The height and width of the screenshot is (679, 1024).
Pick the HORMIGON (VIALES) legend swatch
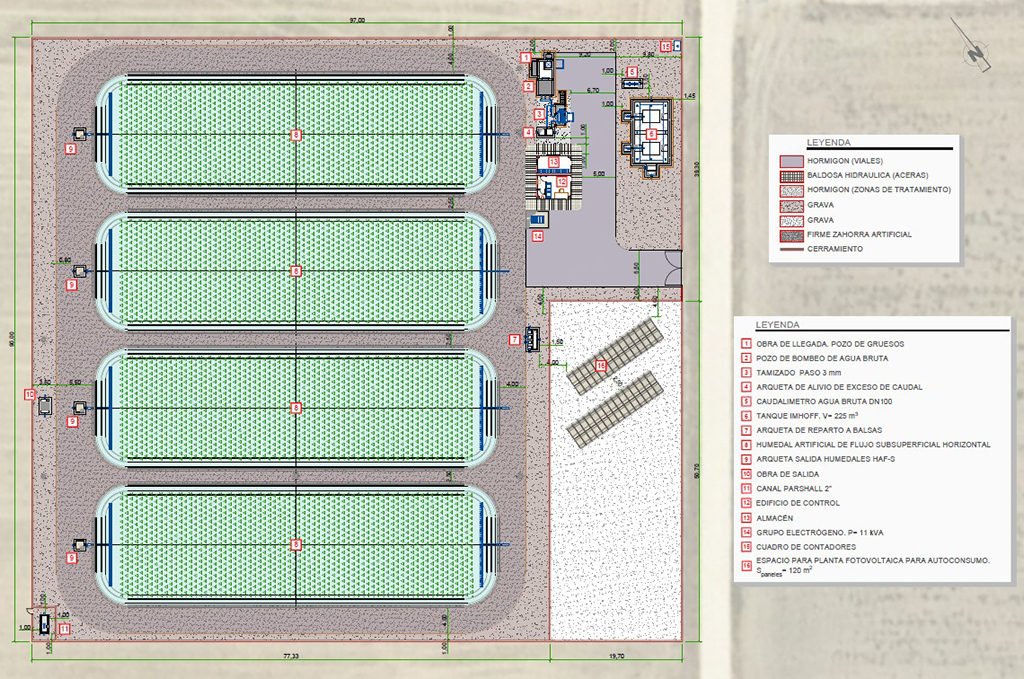coord(792,161)
